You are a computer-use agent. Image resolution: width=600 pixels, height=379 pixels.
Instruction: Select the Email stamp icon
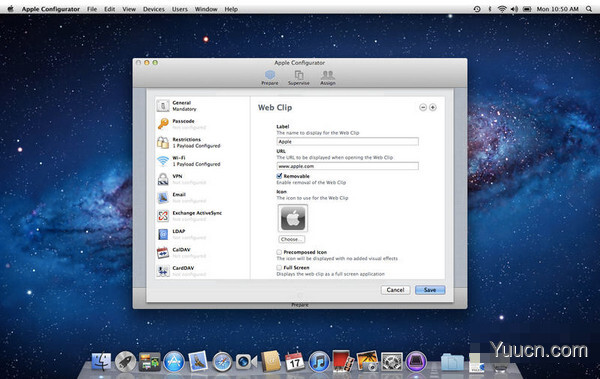(x=163, y=197)
